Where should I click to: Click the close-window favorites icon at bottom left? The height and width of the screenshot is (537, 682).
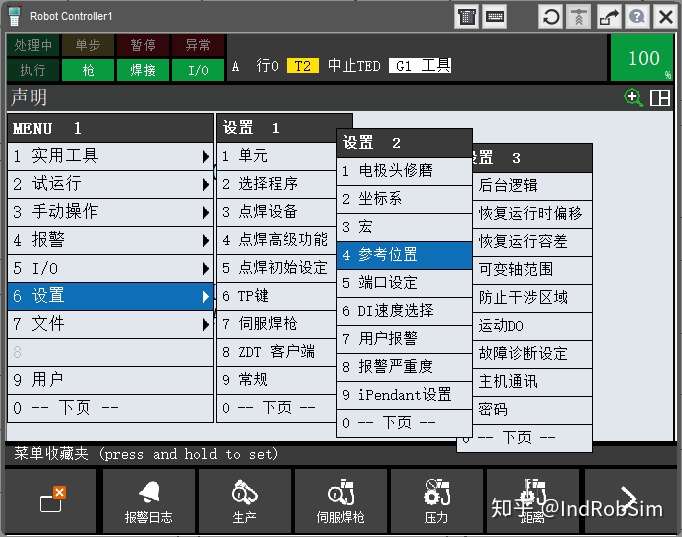(52, 501)
